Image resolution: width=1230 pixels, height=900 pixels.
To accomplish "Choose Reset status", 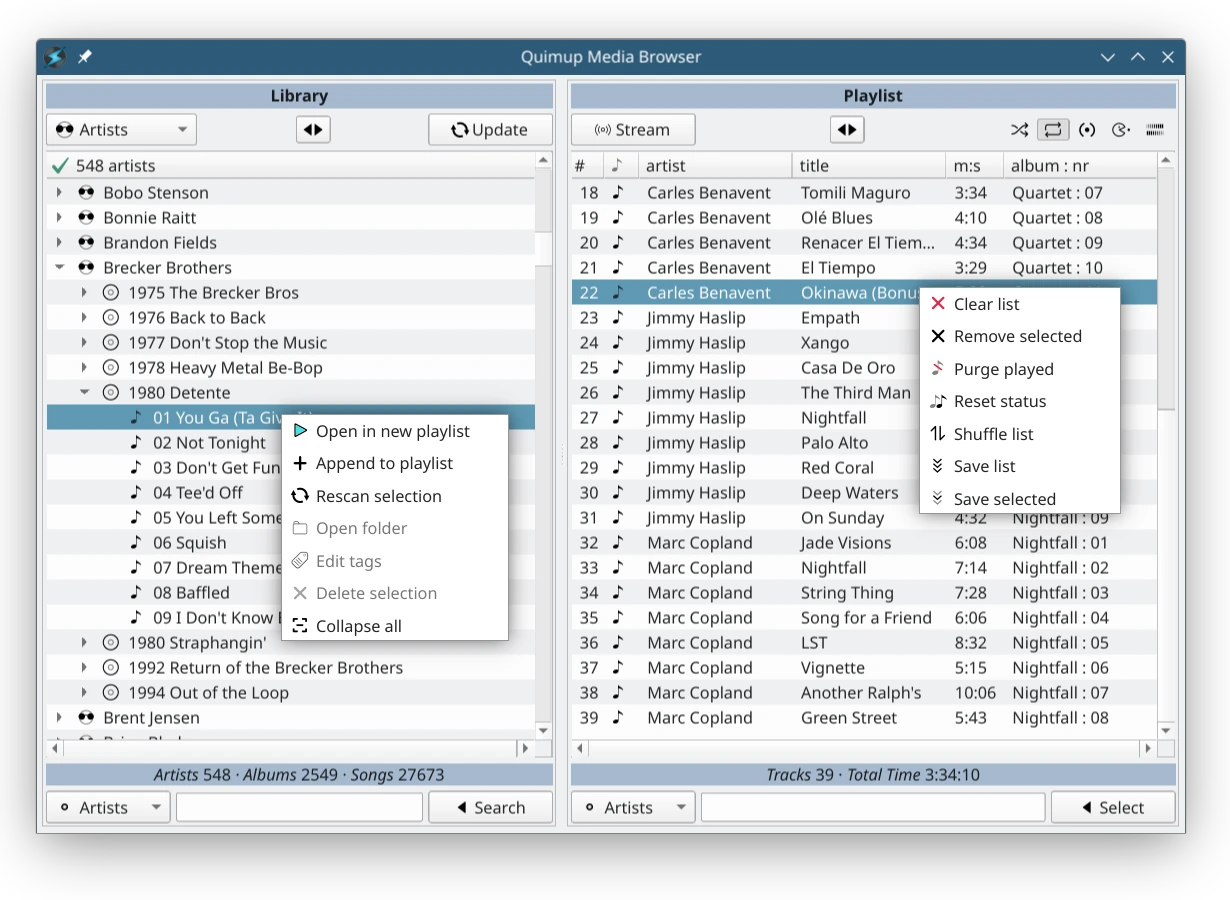I will point(1019,401).
